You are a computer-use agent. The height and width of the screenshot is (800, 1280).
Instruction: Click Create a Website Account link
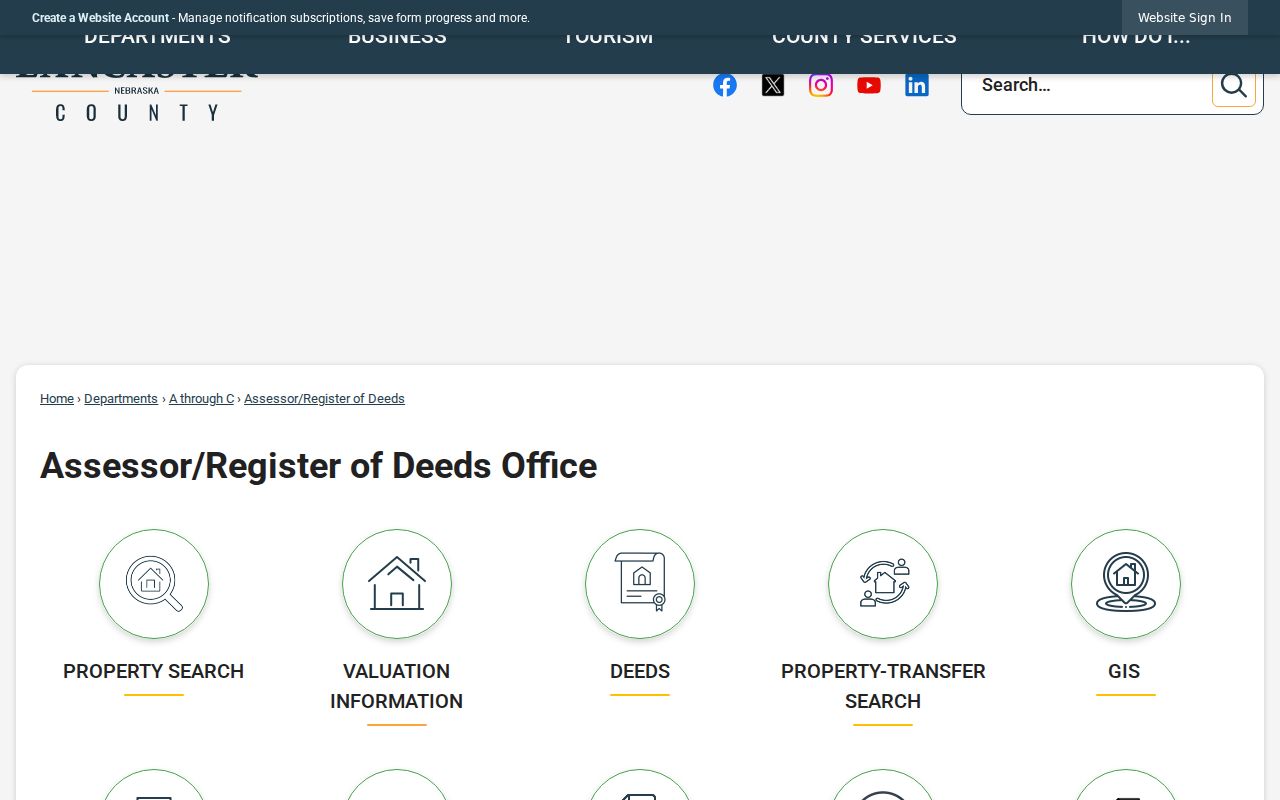point(100,18)
